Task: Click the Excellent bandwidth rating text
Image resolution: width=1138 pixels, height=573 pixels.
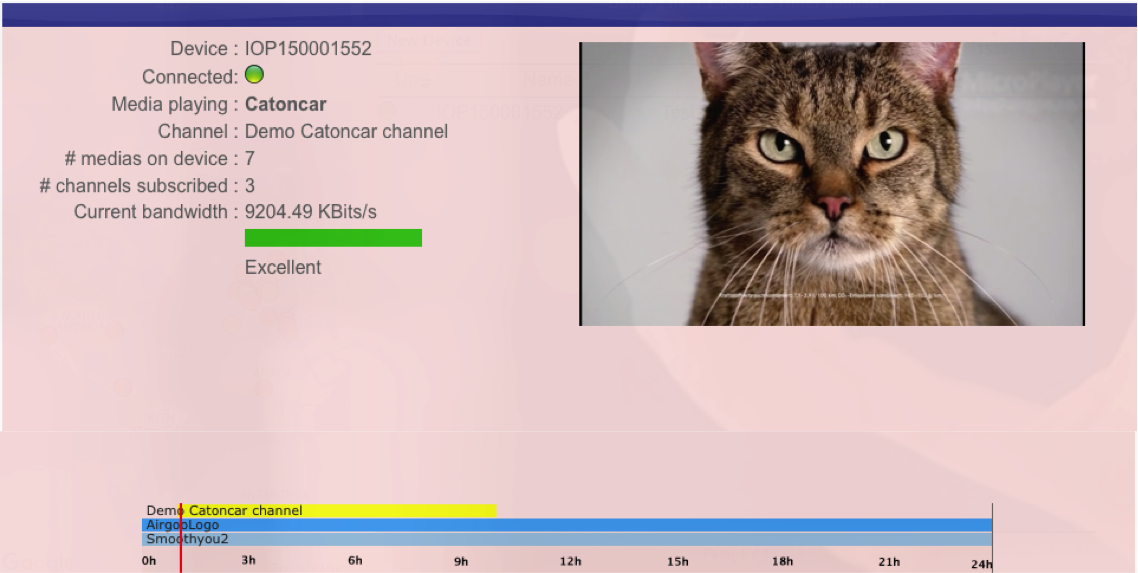Action: coord(283,267)
